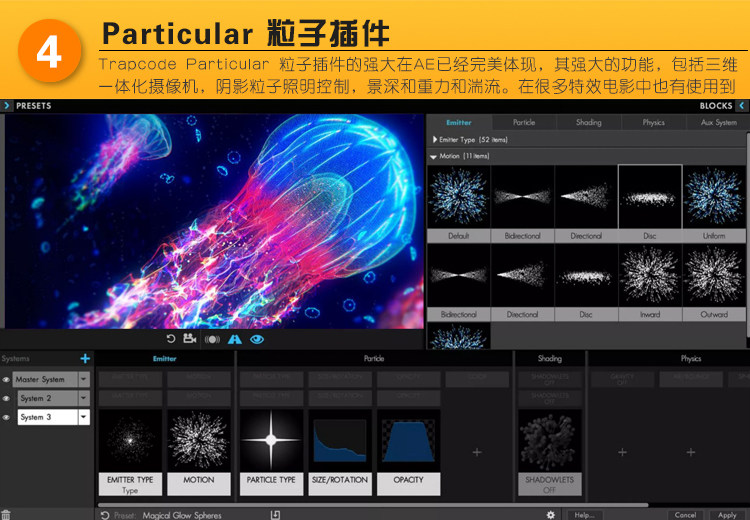The image size is (750, 520).
Task: Add a new system with plus icon
Action: tap(85, 358)
